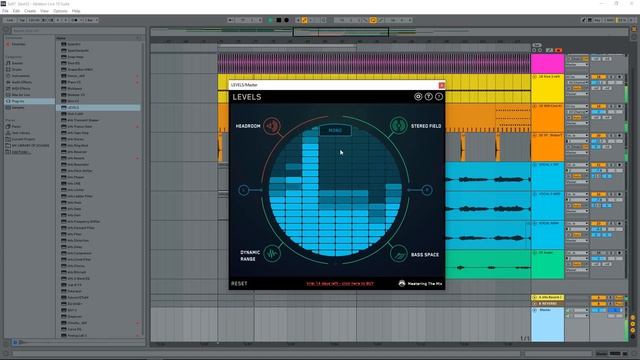Click the R channel circle in LEVELS
The width and height of the screenshot is (640, 360).
(427, 190)
